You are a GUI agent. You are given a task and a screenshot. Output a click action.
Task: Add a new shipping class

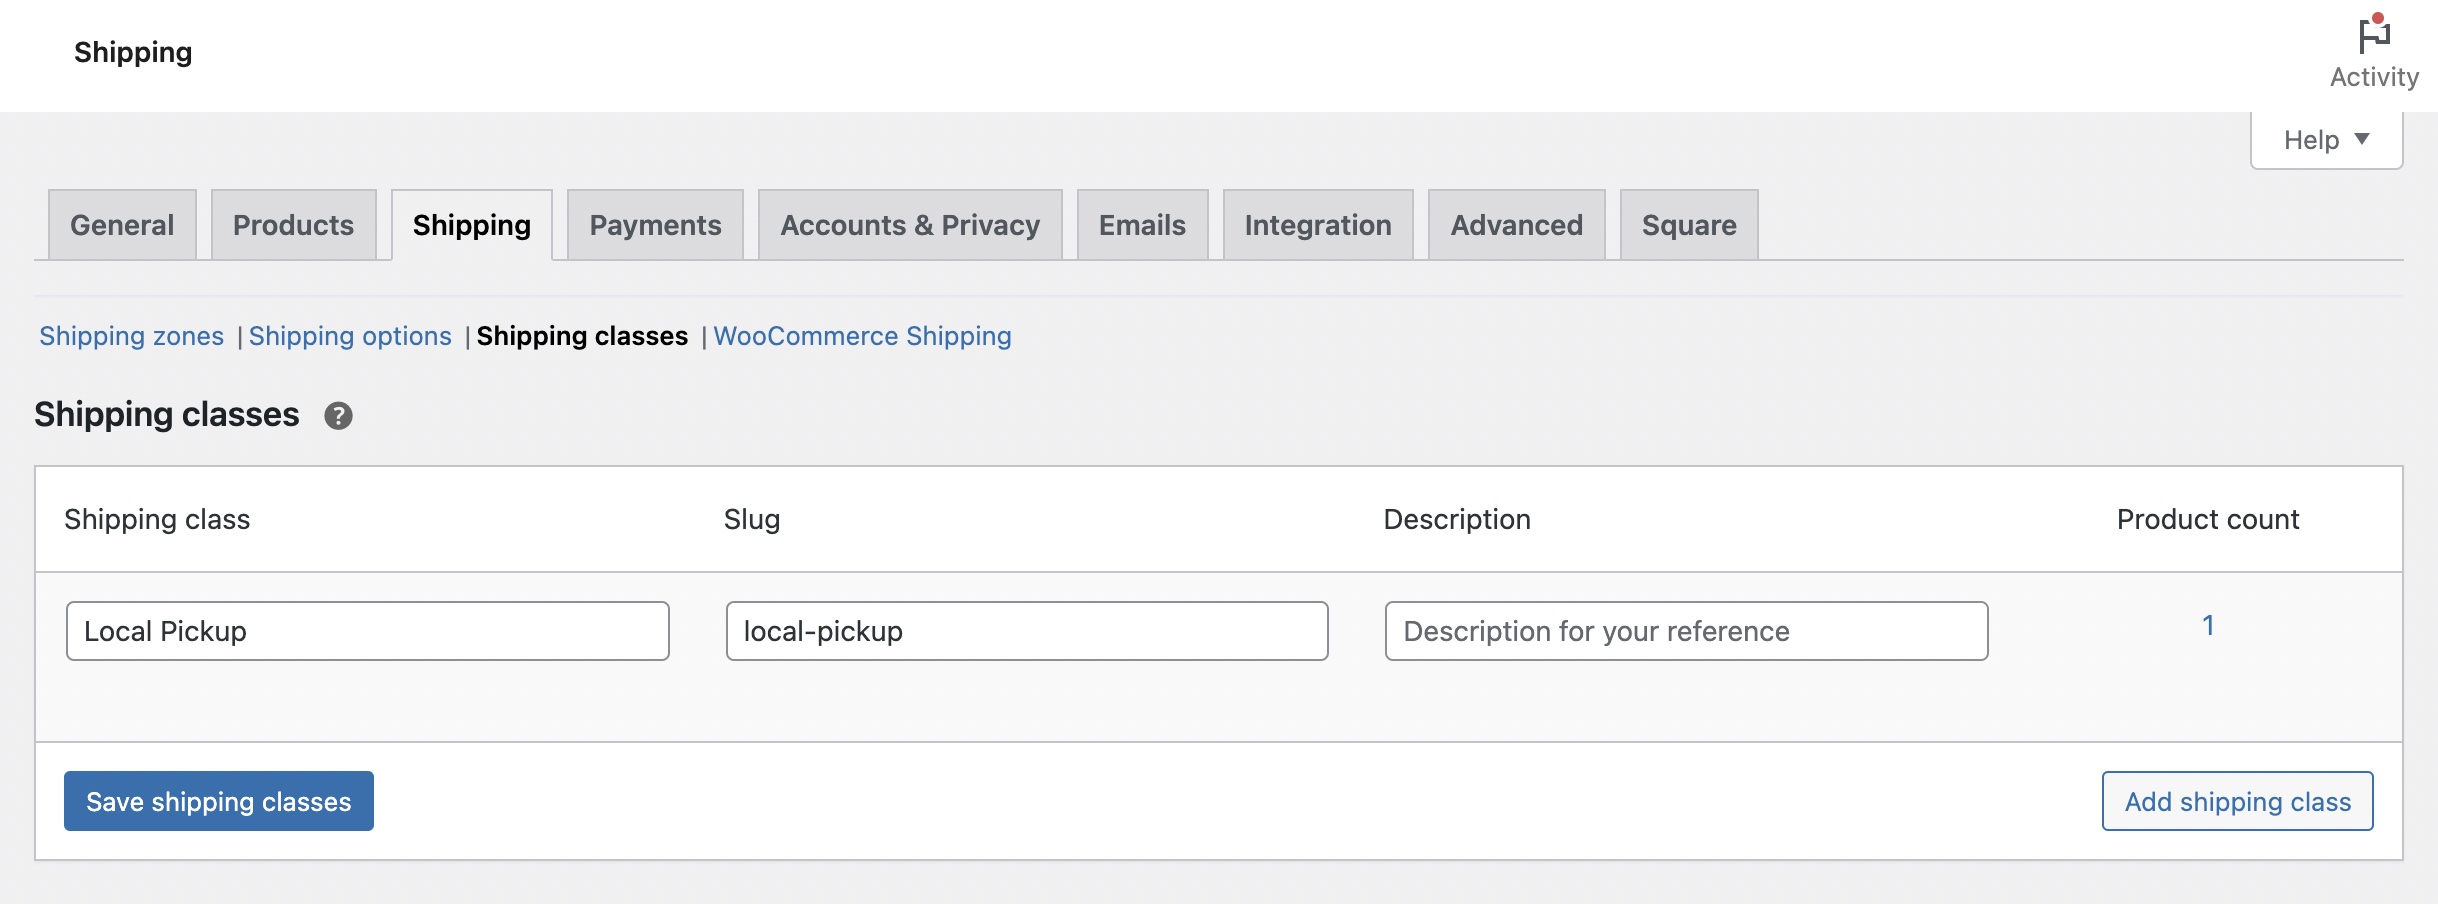click(2237, 801)
